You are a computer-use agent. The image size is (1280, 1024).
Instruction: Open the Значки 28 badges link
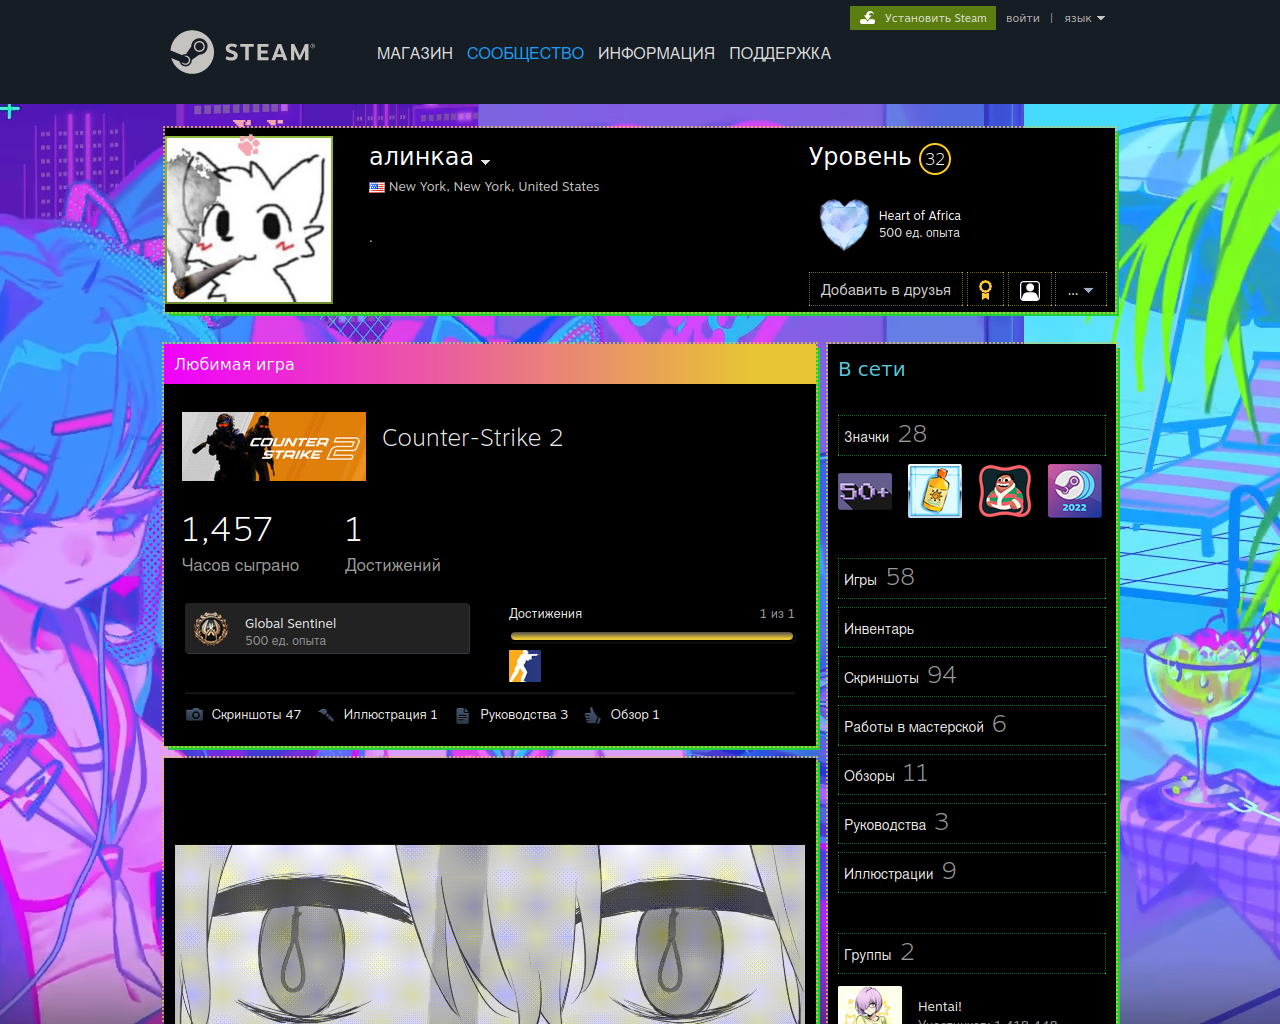coord(972,435)
